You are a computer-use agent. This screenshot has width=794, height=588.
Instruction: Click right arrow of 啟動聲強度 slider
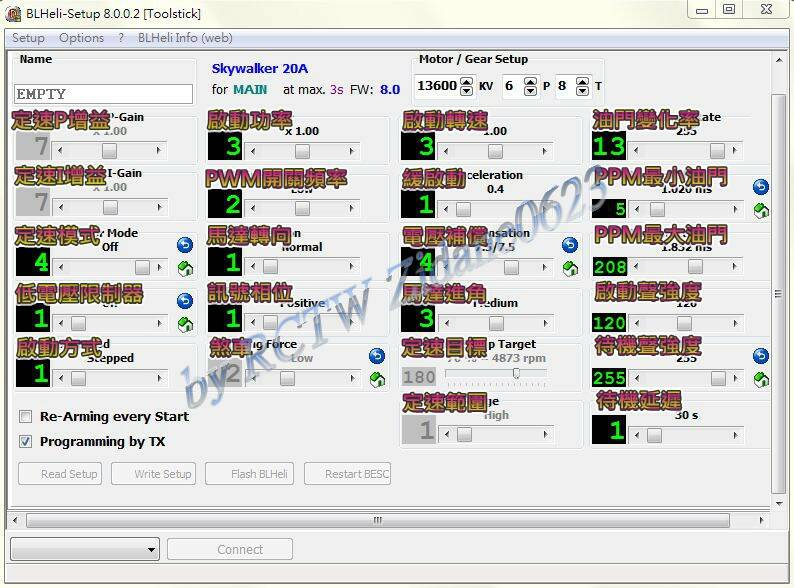pyautogui.click(x=735, y=323)
